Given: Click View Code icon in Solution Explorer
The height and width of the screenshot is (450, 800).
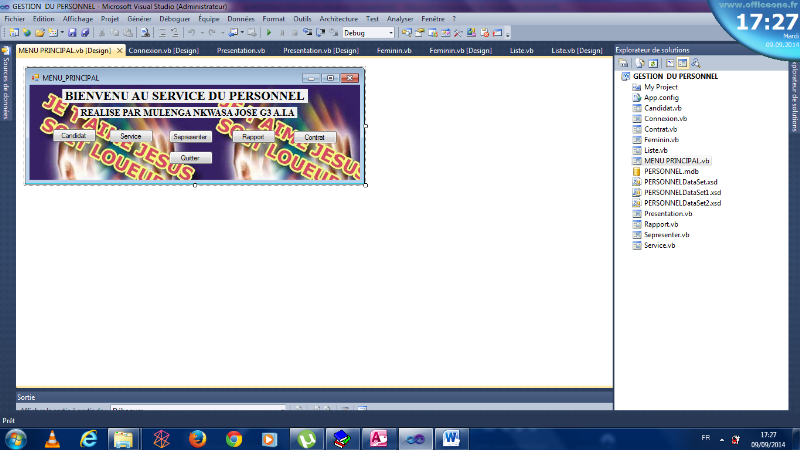Looking at the screenshot, I should pyautogui.click(x=670, y=63).
